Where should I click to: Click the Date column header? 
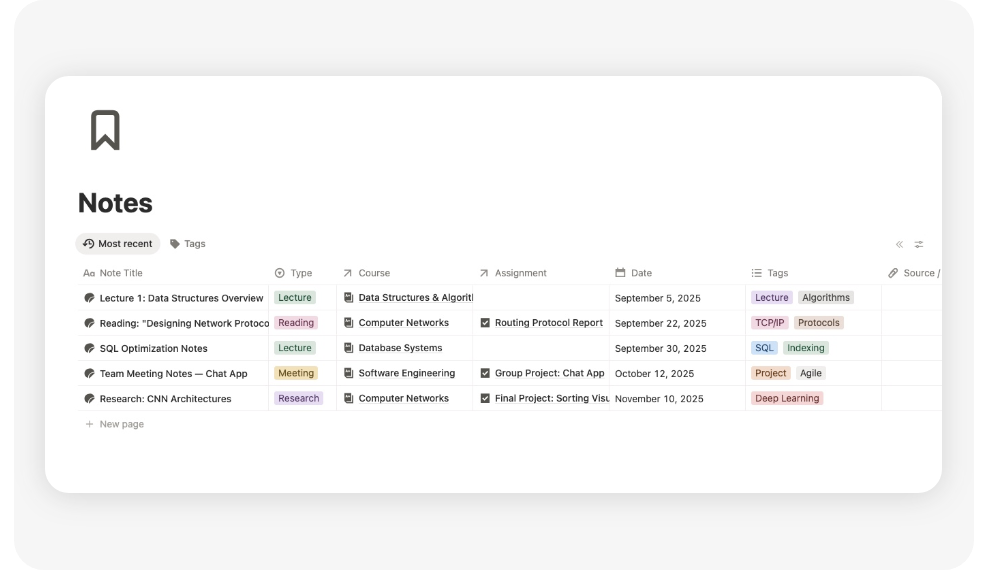click(633, 273)
